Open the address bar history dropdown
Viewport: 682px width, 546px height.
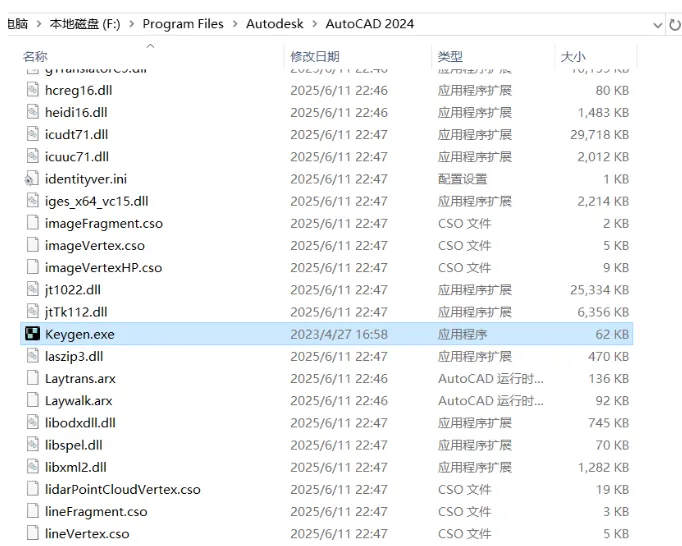point(658,25)
